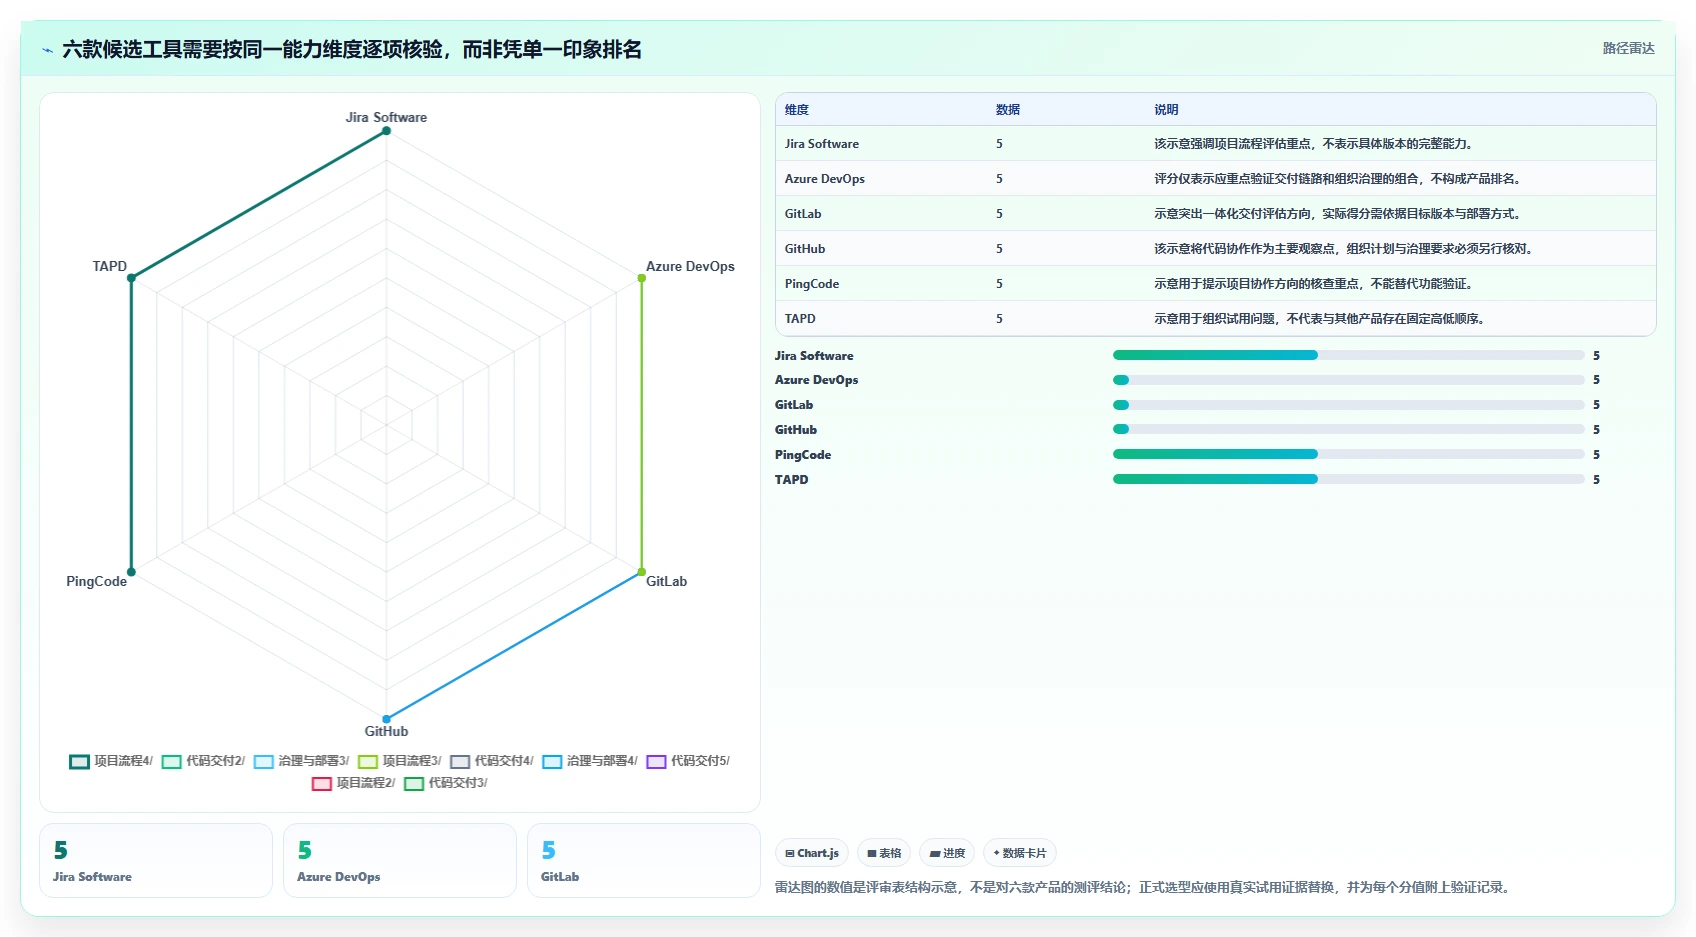This screenshot has width=1696, height=937.
Task: Toggle the 项目流程3/ legend entry
Action: pyautogui.click(x=400, y=761)
